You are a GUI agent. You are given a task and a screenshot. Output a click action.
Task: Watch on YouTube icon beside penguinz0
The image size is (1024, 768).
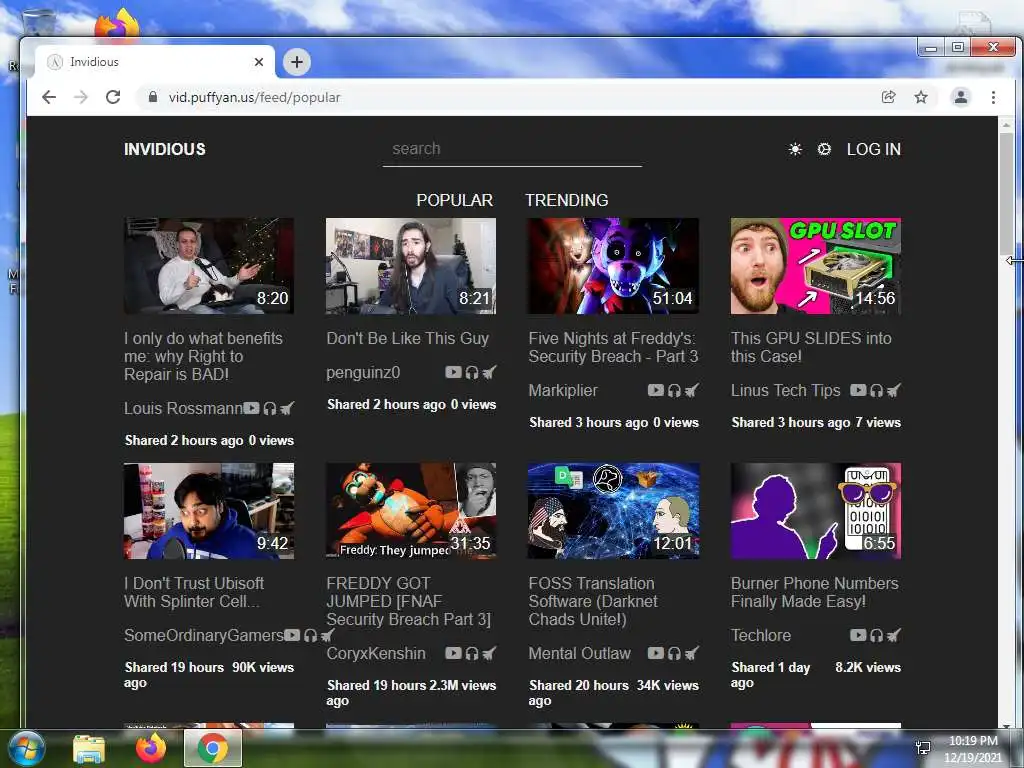[x=453, y=372]
